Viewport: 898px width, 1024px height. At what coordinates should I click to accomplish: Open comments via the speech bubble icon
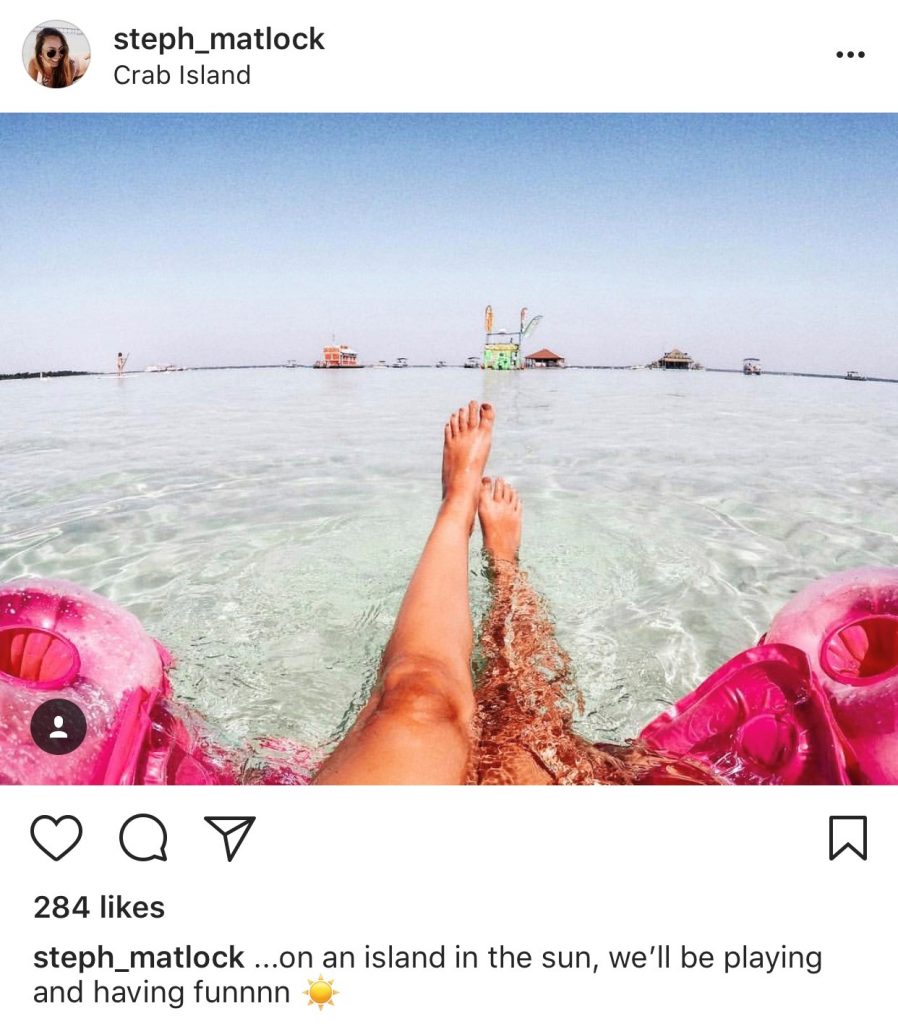click(144, 837)
